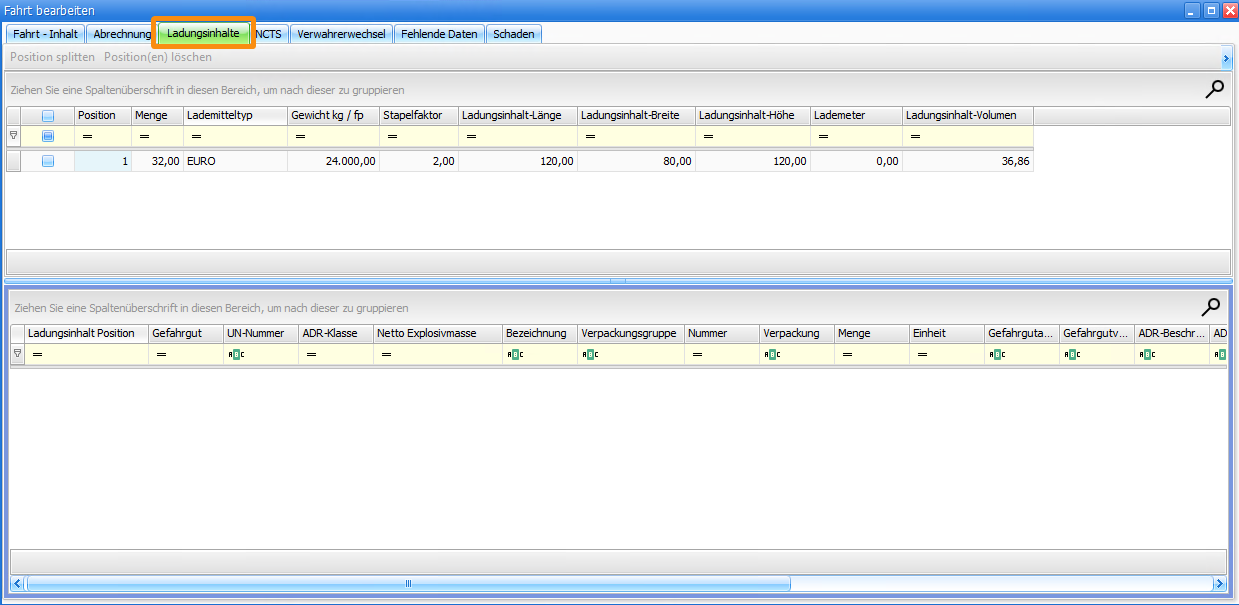Click the equals filter operator under Lademitteltyp
Image resolution: width=1239 pixels, height=605 pixels.
coord(196,136)
